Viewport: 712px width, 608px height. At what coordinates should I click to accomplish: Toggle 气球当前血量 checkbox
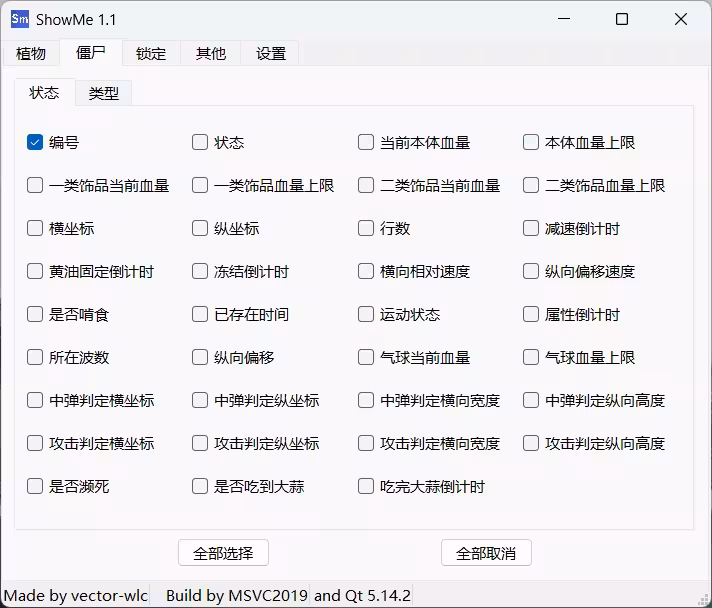click(366, 357)
